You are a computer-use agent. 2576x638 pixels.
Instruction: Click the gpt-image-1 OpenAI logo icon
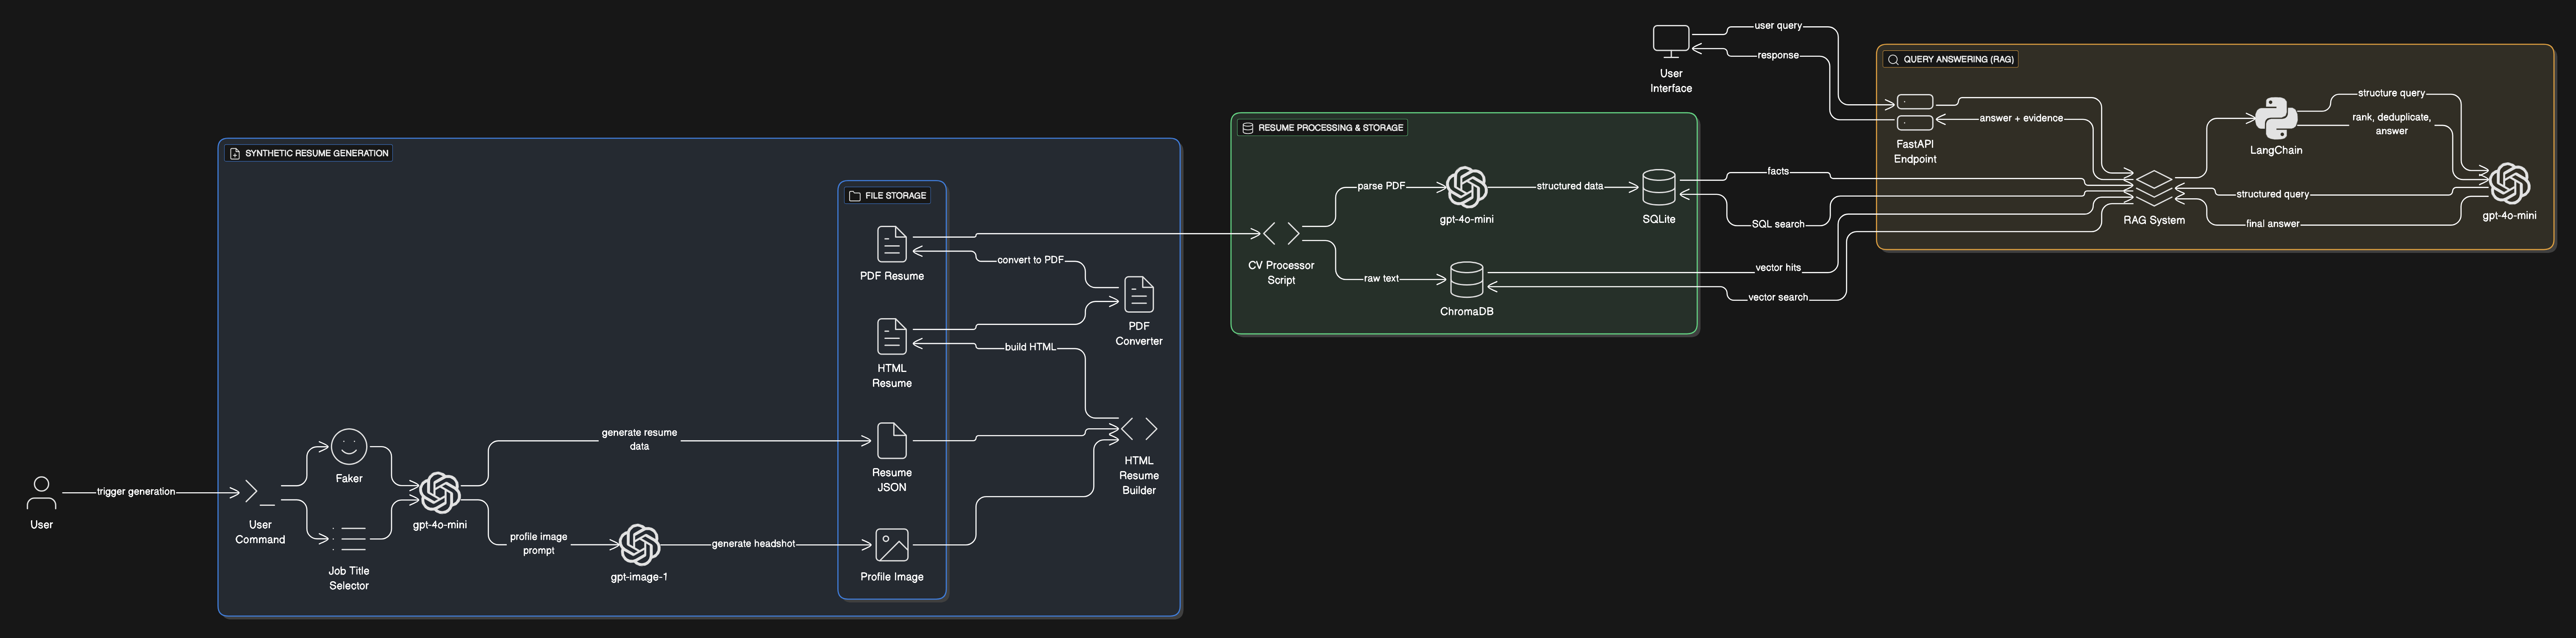click(639, 545)
